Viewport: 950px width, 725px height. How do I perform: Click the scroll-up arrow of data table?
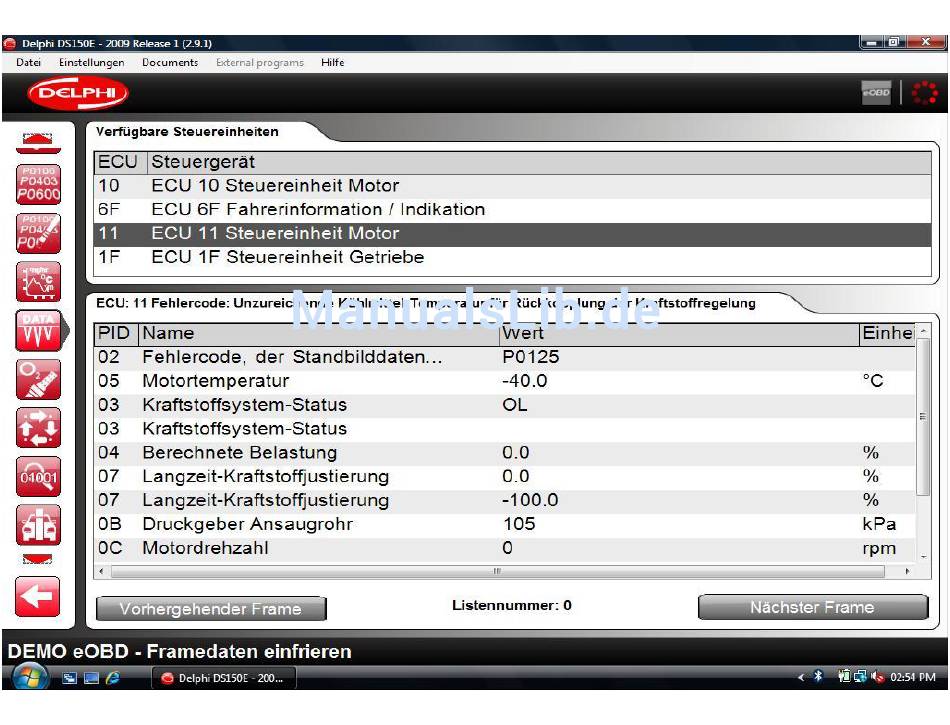point(923,331)
